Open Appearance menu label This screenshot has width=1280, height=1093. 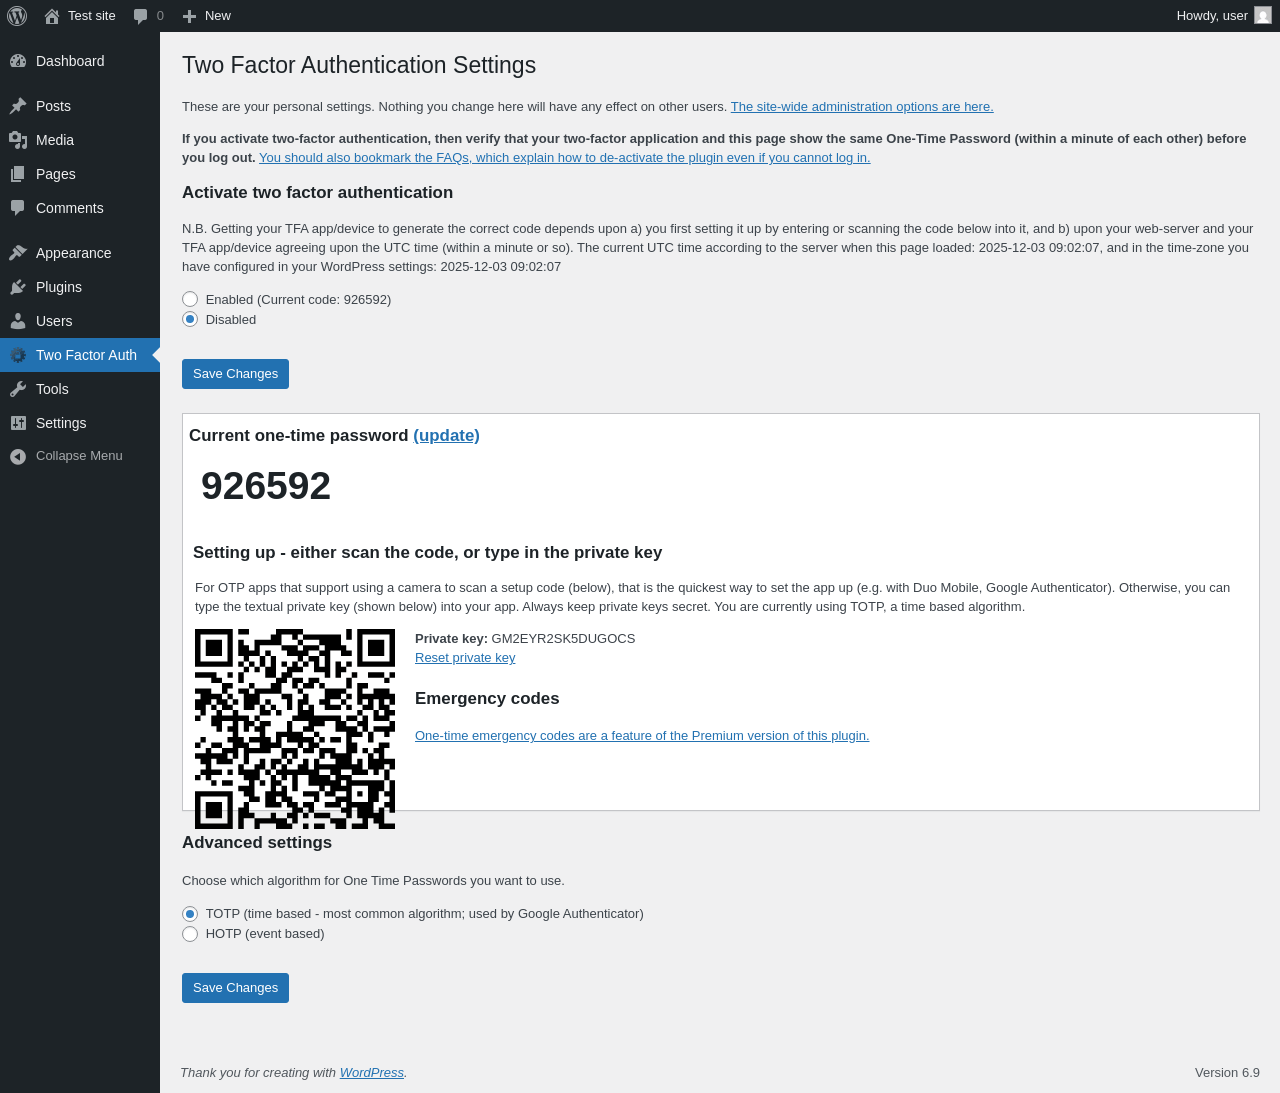[74, 253]
